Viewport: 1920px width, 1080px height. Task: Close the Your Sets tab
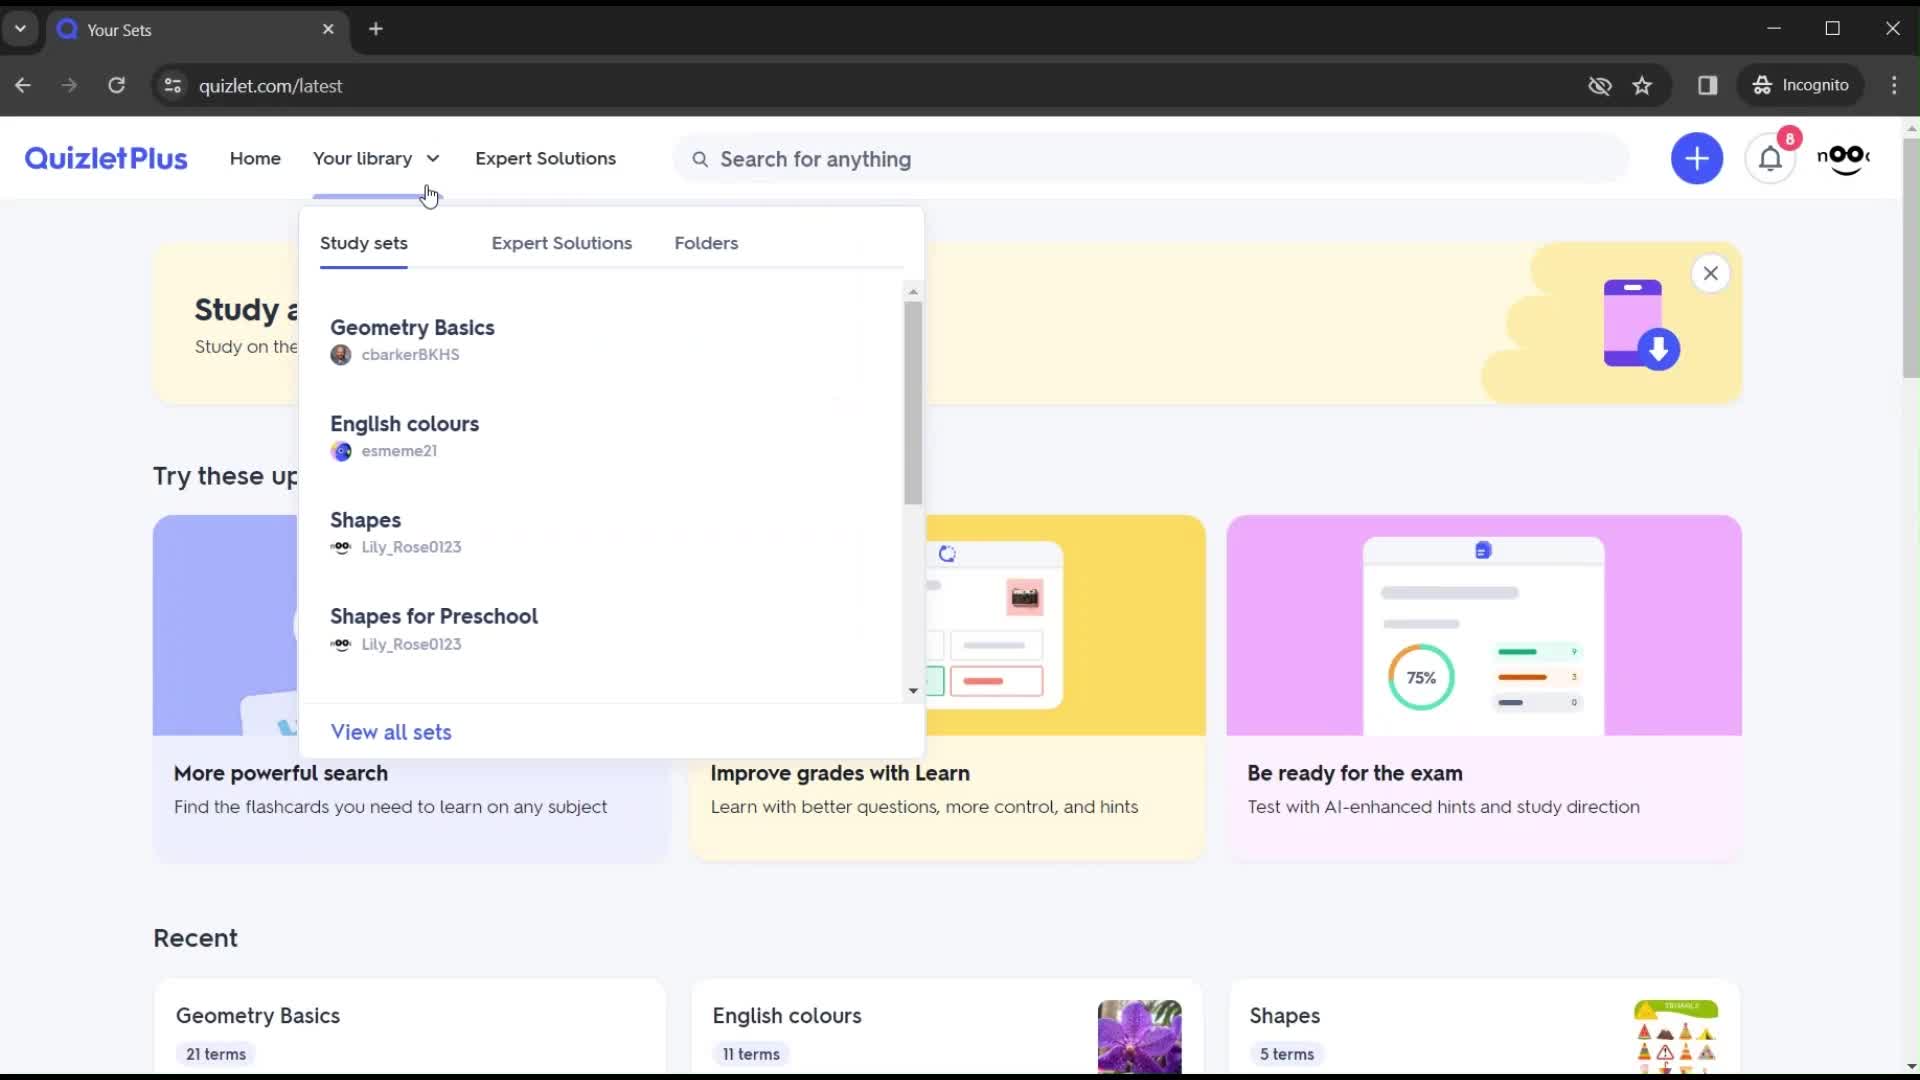[328, 29]
